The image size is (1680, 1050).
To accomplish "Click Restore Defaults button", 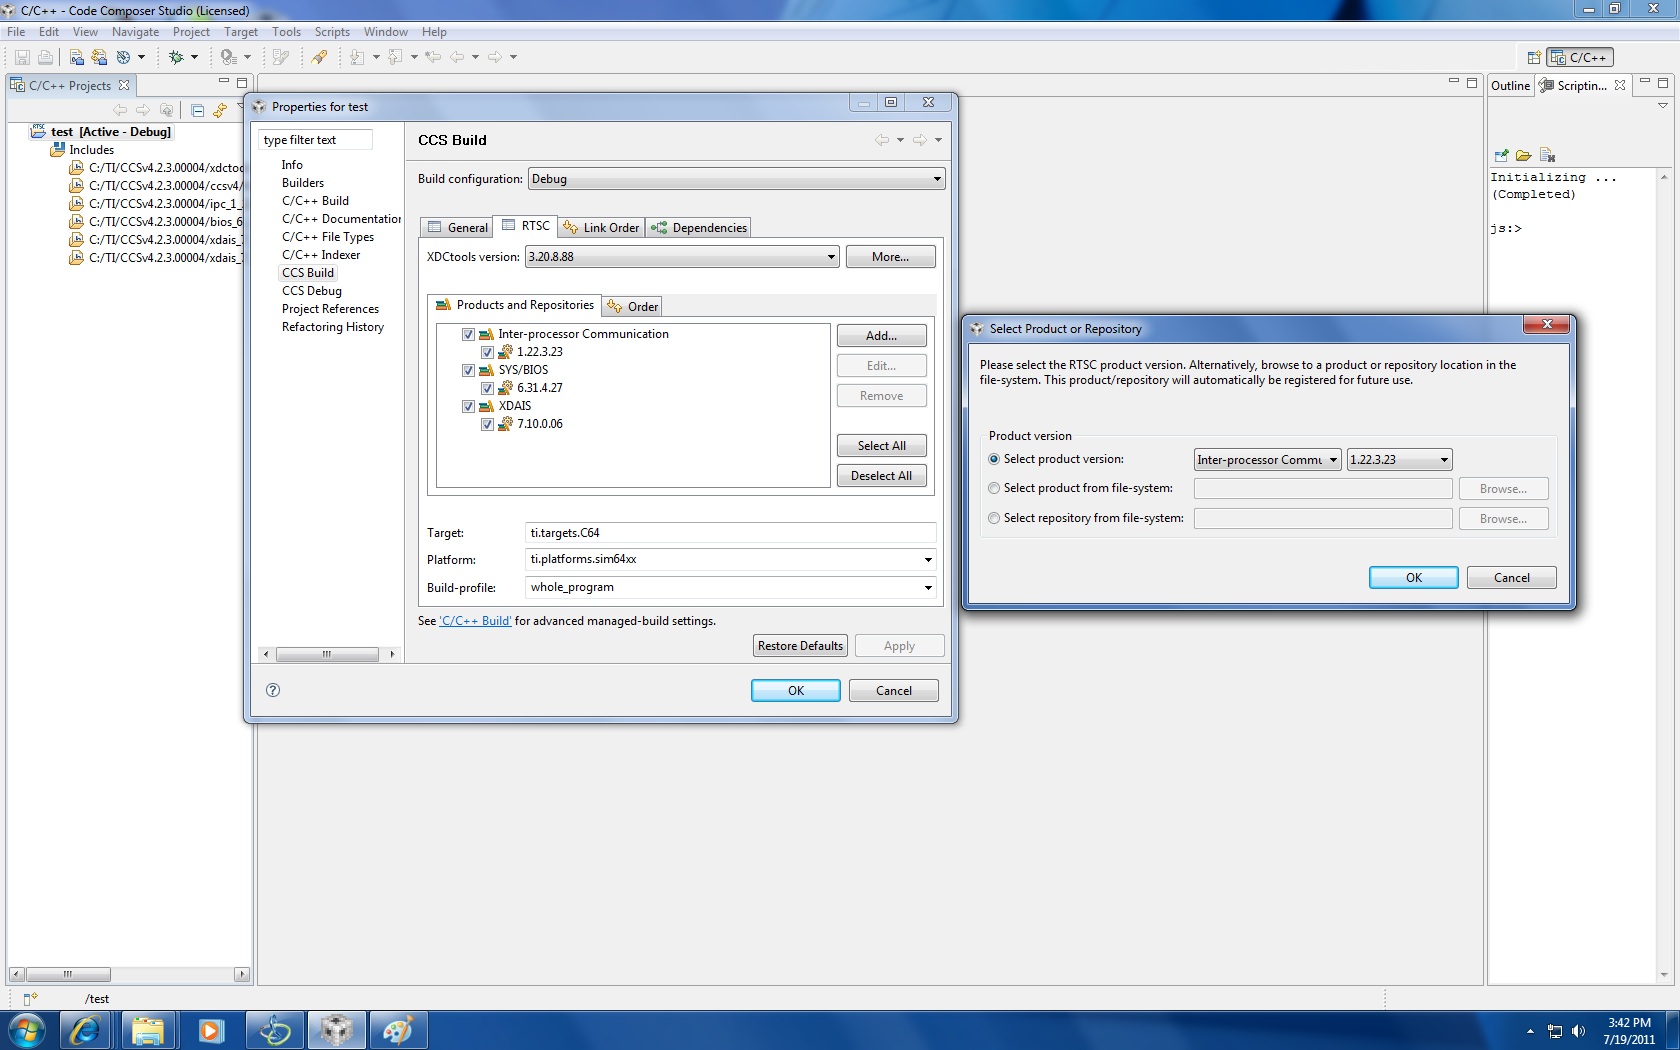I will pyautogui.click(x=800, y=646).
